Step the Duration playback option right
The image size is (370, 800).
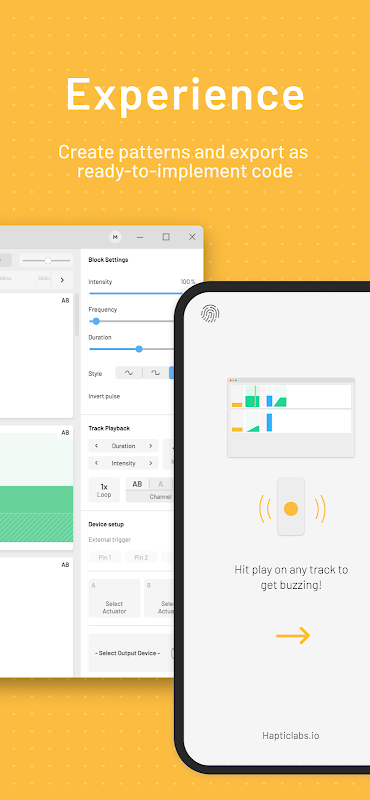click(151, 446)
